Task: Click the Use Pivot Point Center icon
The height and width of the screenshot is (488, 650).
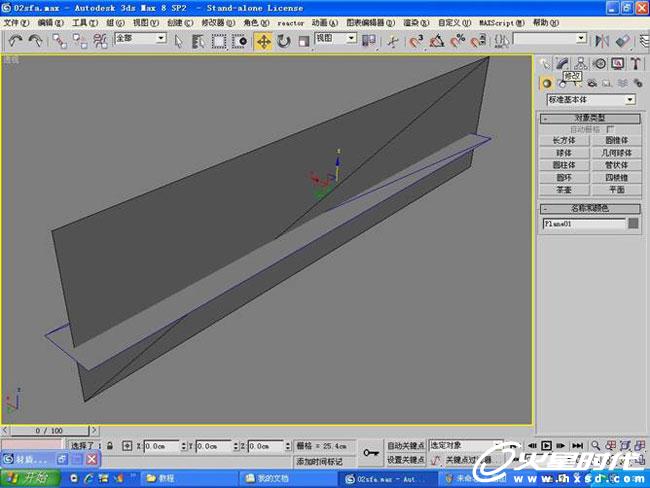Action: click(x=369, y=41)
